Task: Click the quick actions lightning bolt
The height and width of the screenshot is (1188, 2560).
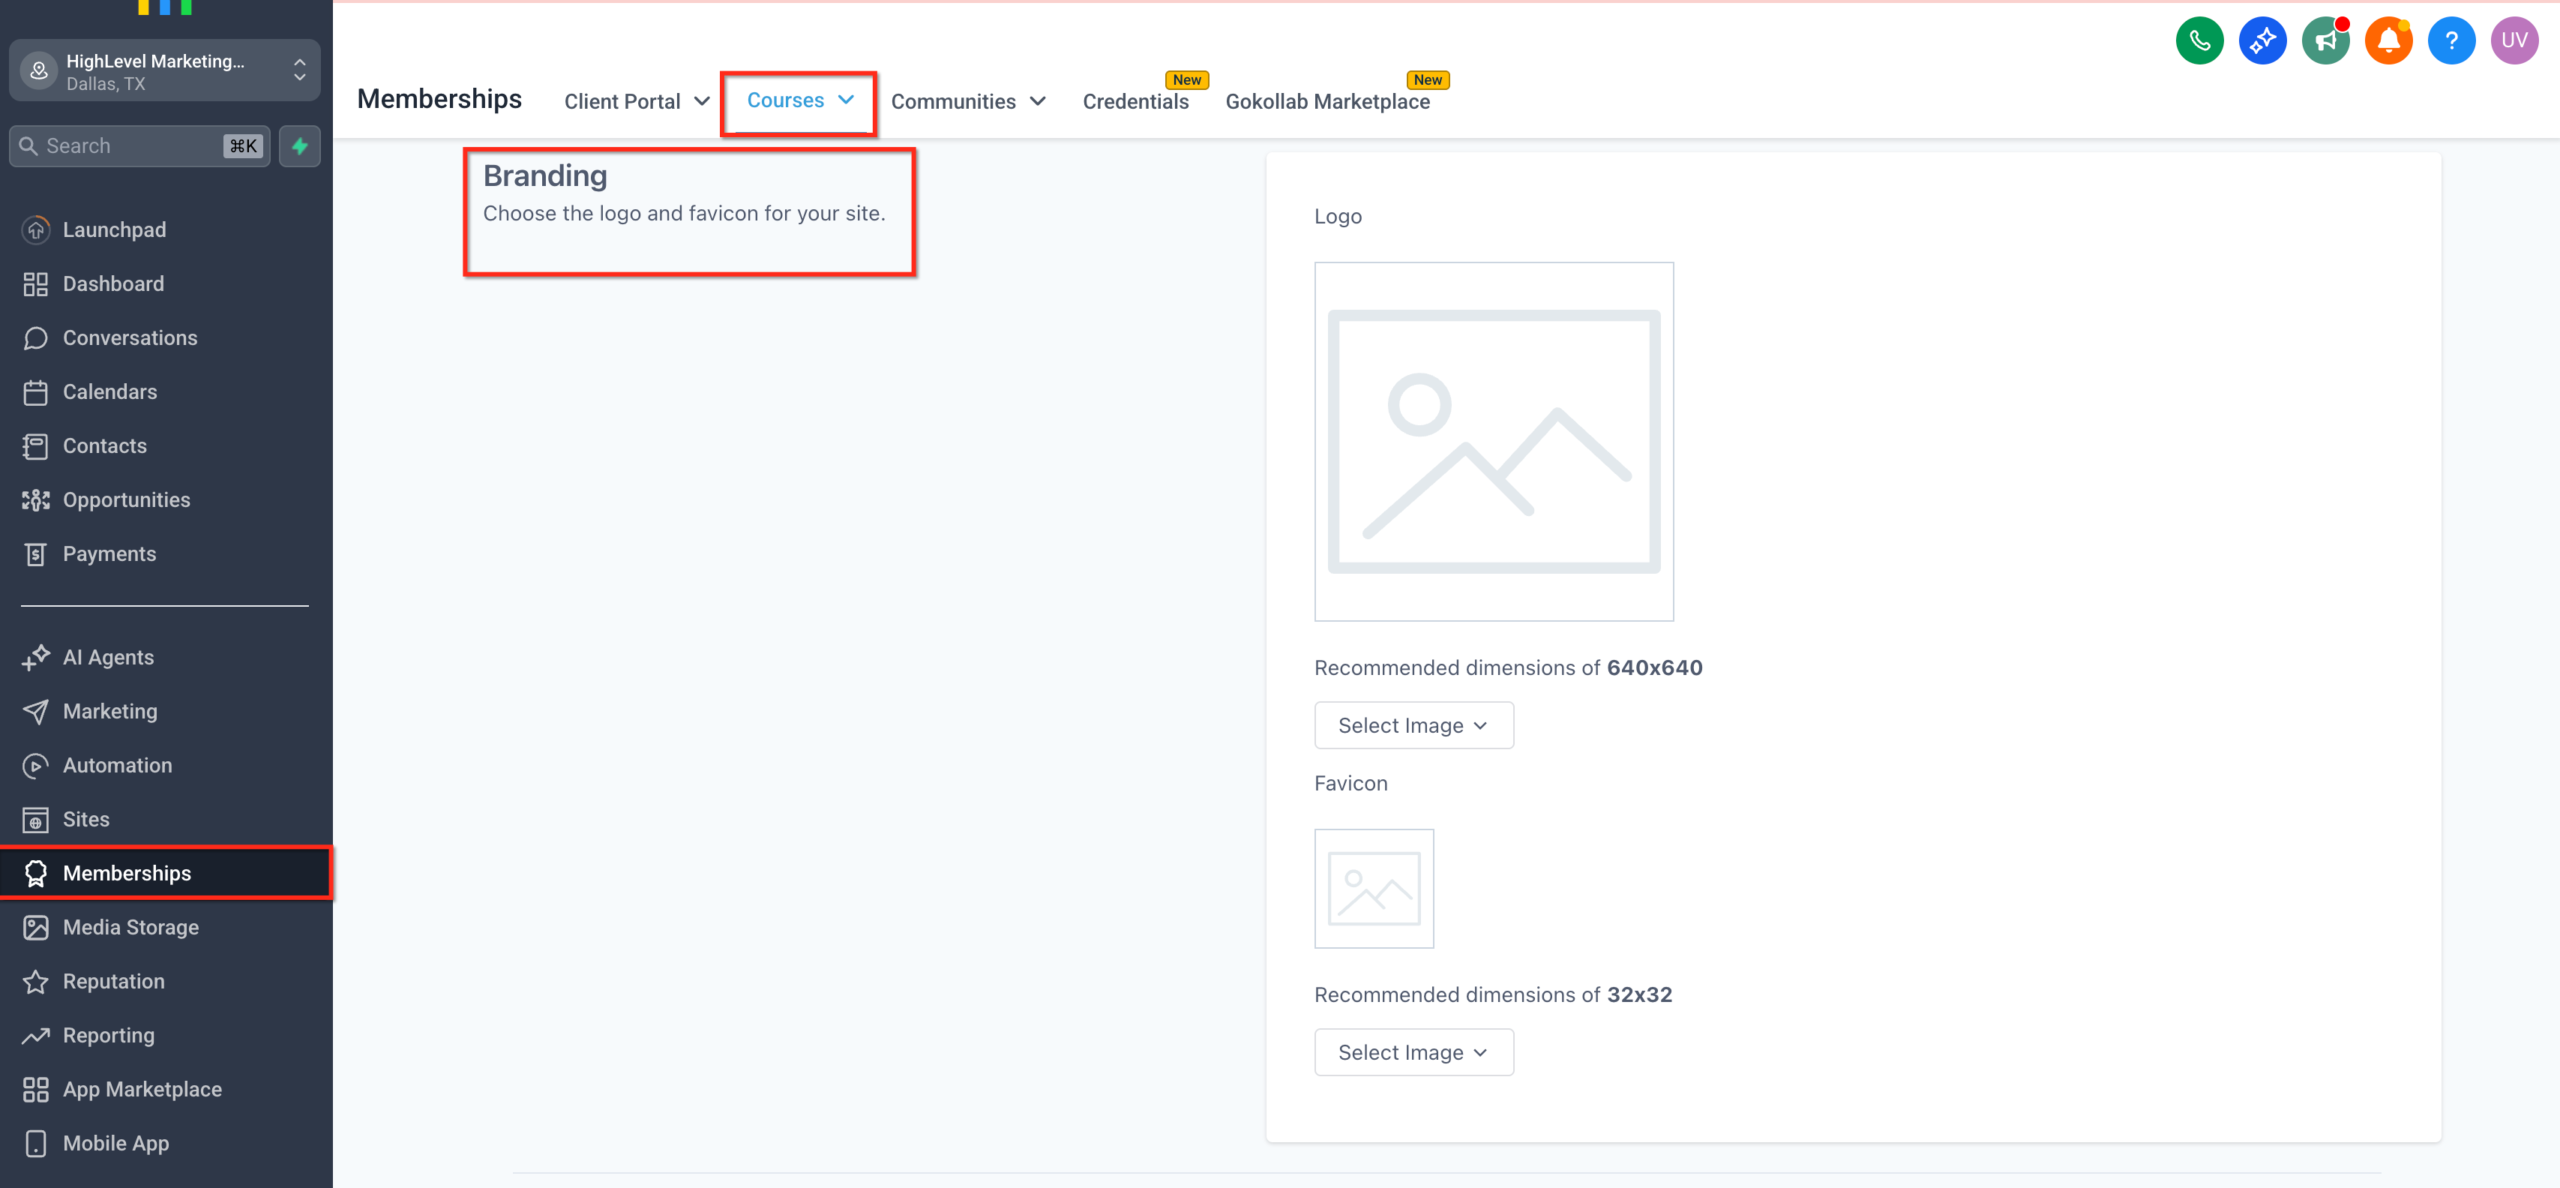Action: [x=299, y=146]
